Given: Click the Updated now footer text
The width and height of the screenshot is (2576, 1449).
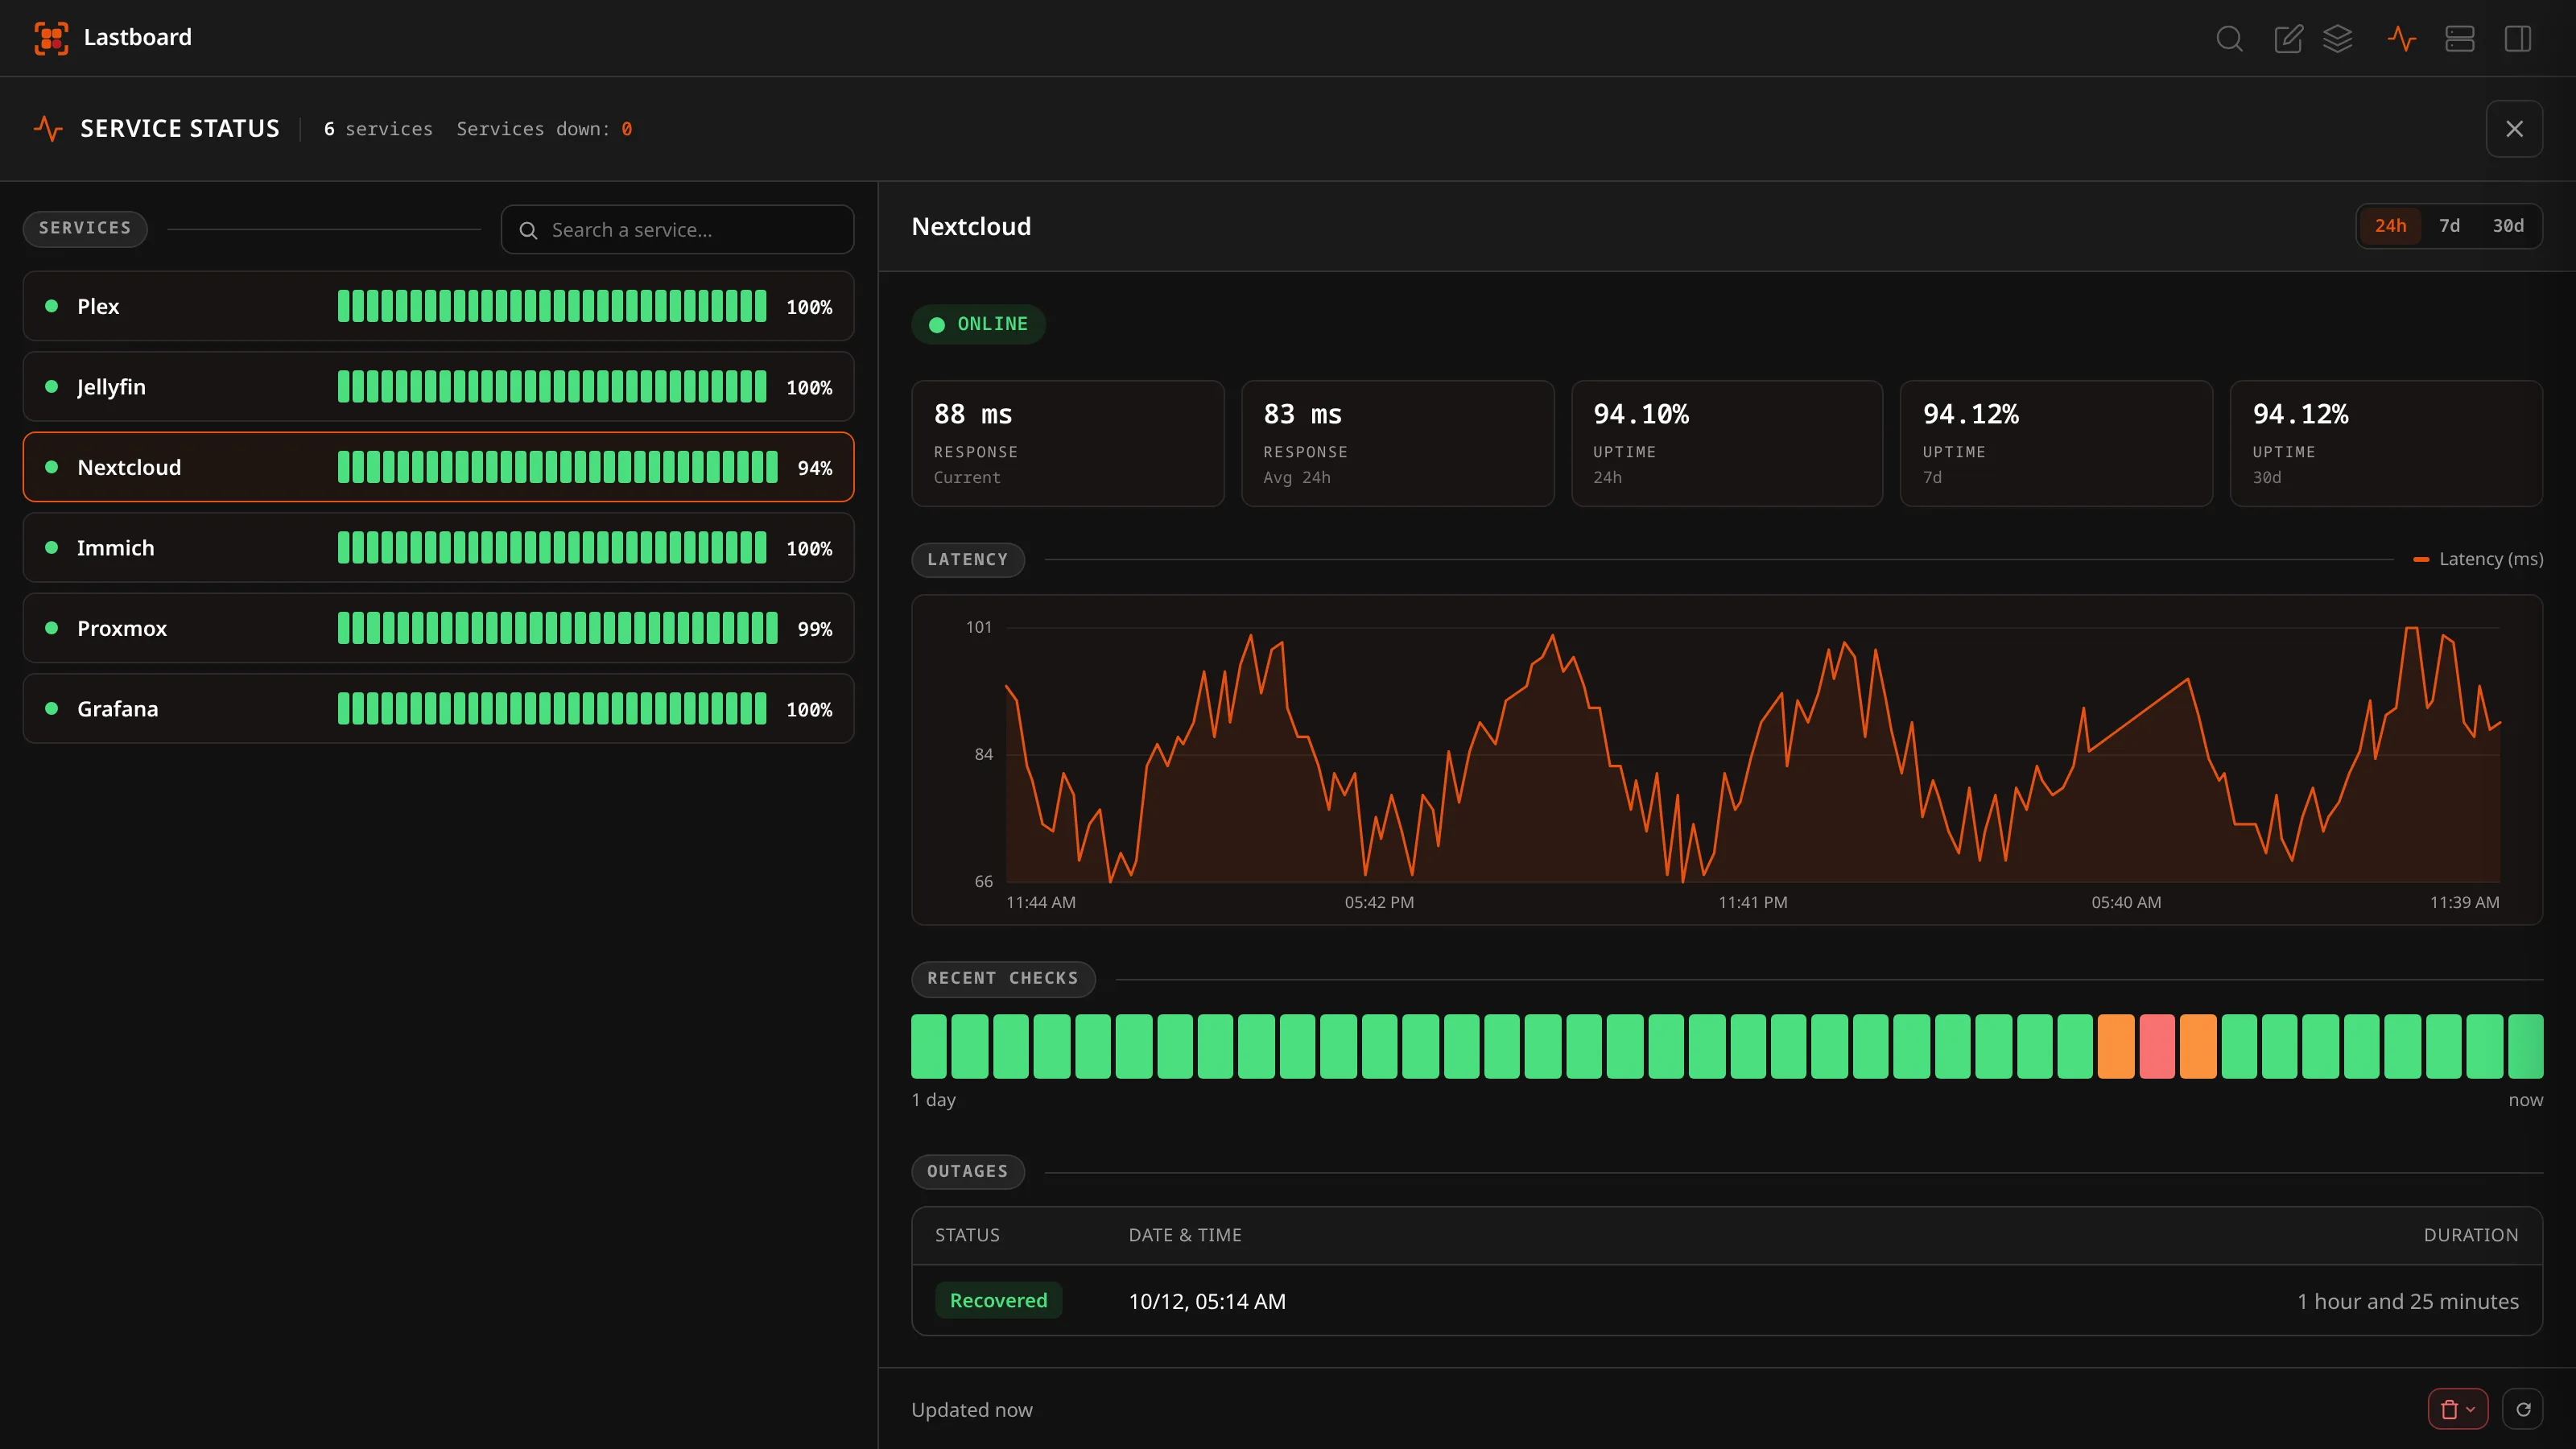Looking at the screenshot, I should [x=972, y=1409].
